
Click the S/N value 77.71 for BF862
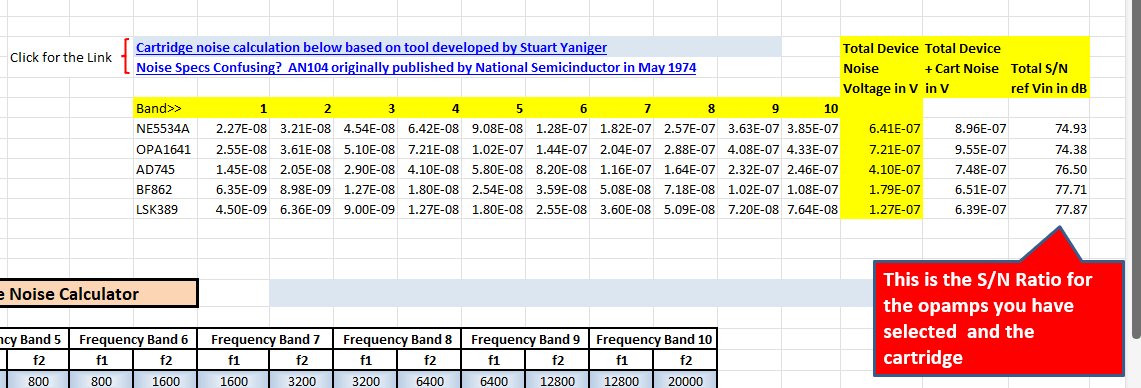tap(1048, 190)
